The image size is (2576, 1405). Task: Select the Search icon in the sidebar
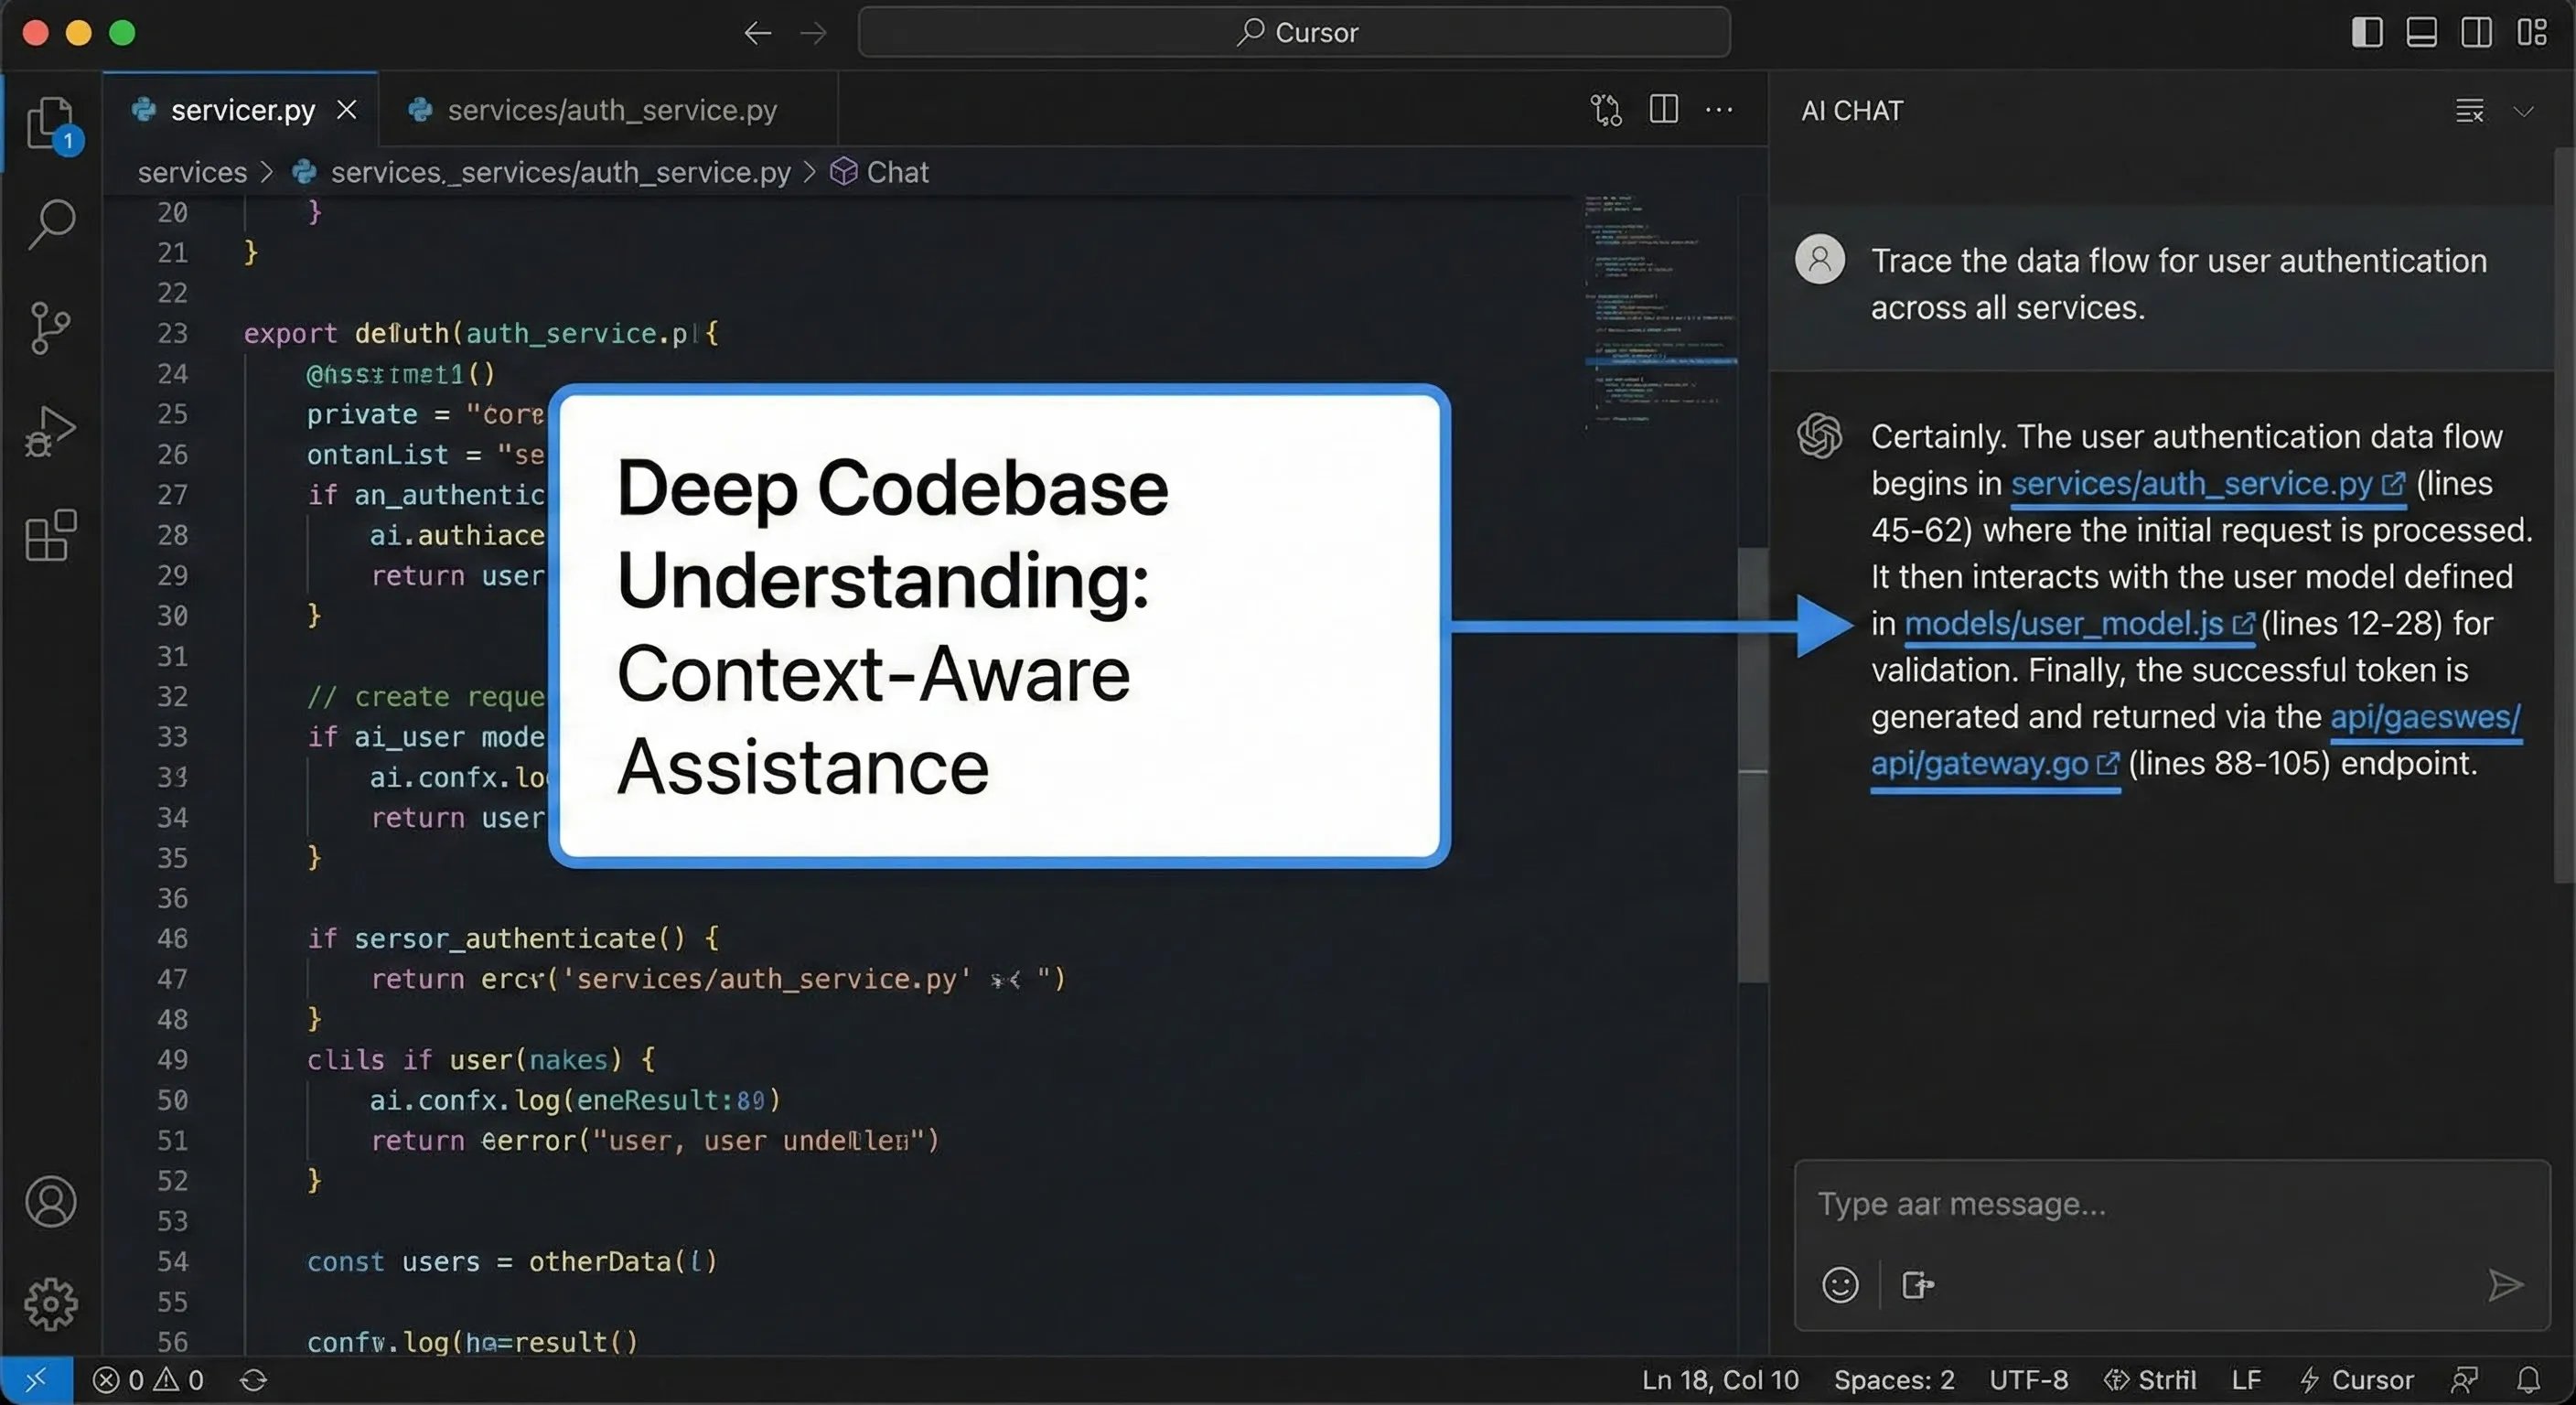click(x=50, y=224)
